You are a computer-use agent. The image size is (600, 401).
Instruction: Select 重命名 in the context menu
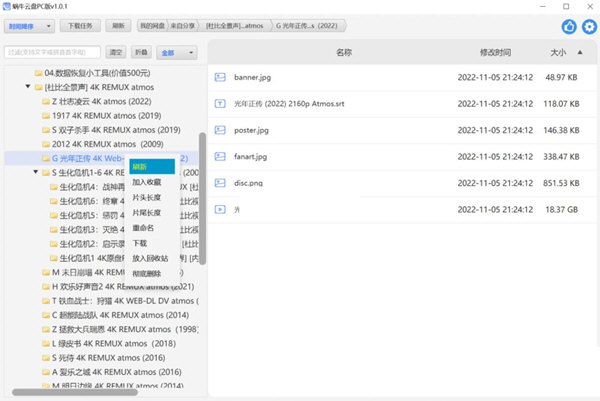[143, 228]
